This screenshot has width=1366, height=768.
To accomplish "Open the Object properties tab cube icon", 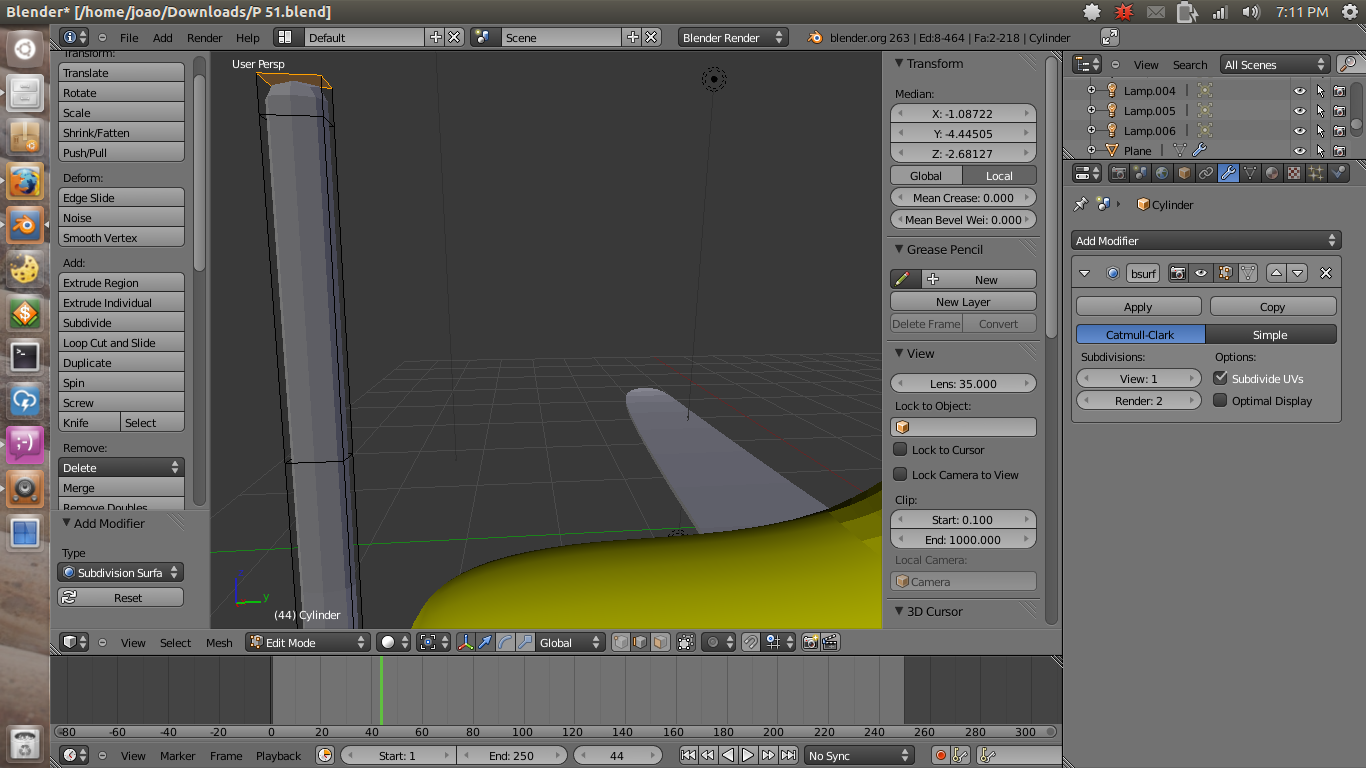I will (1184, 173).
